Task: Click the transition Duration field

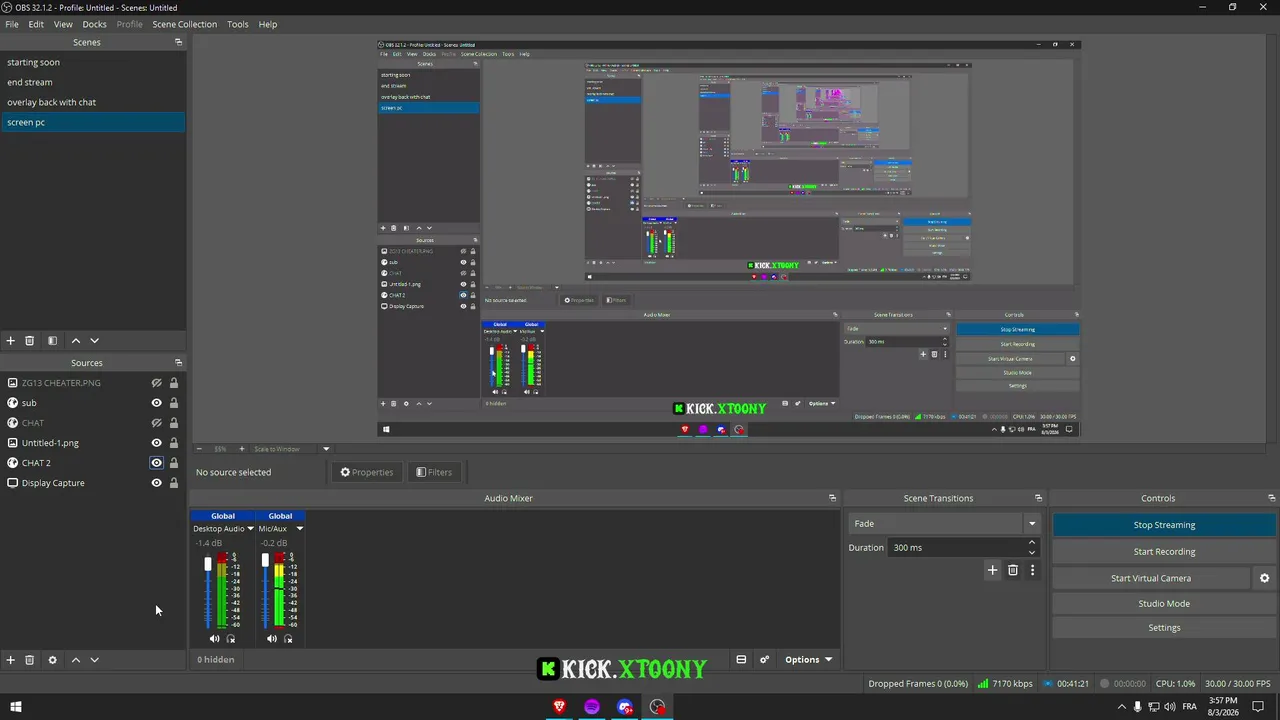Action: [x=957, y=548]
